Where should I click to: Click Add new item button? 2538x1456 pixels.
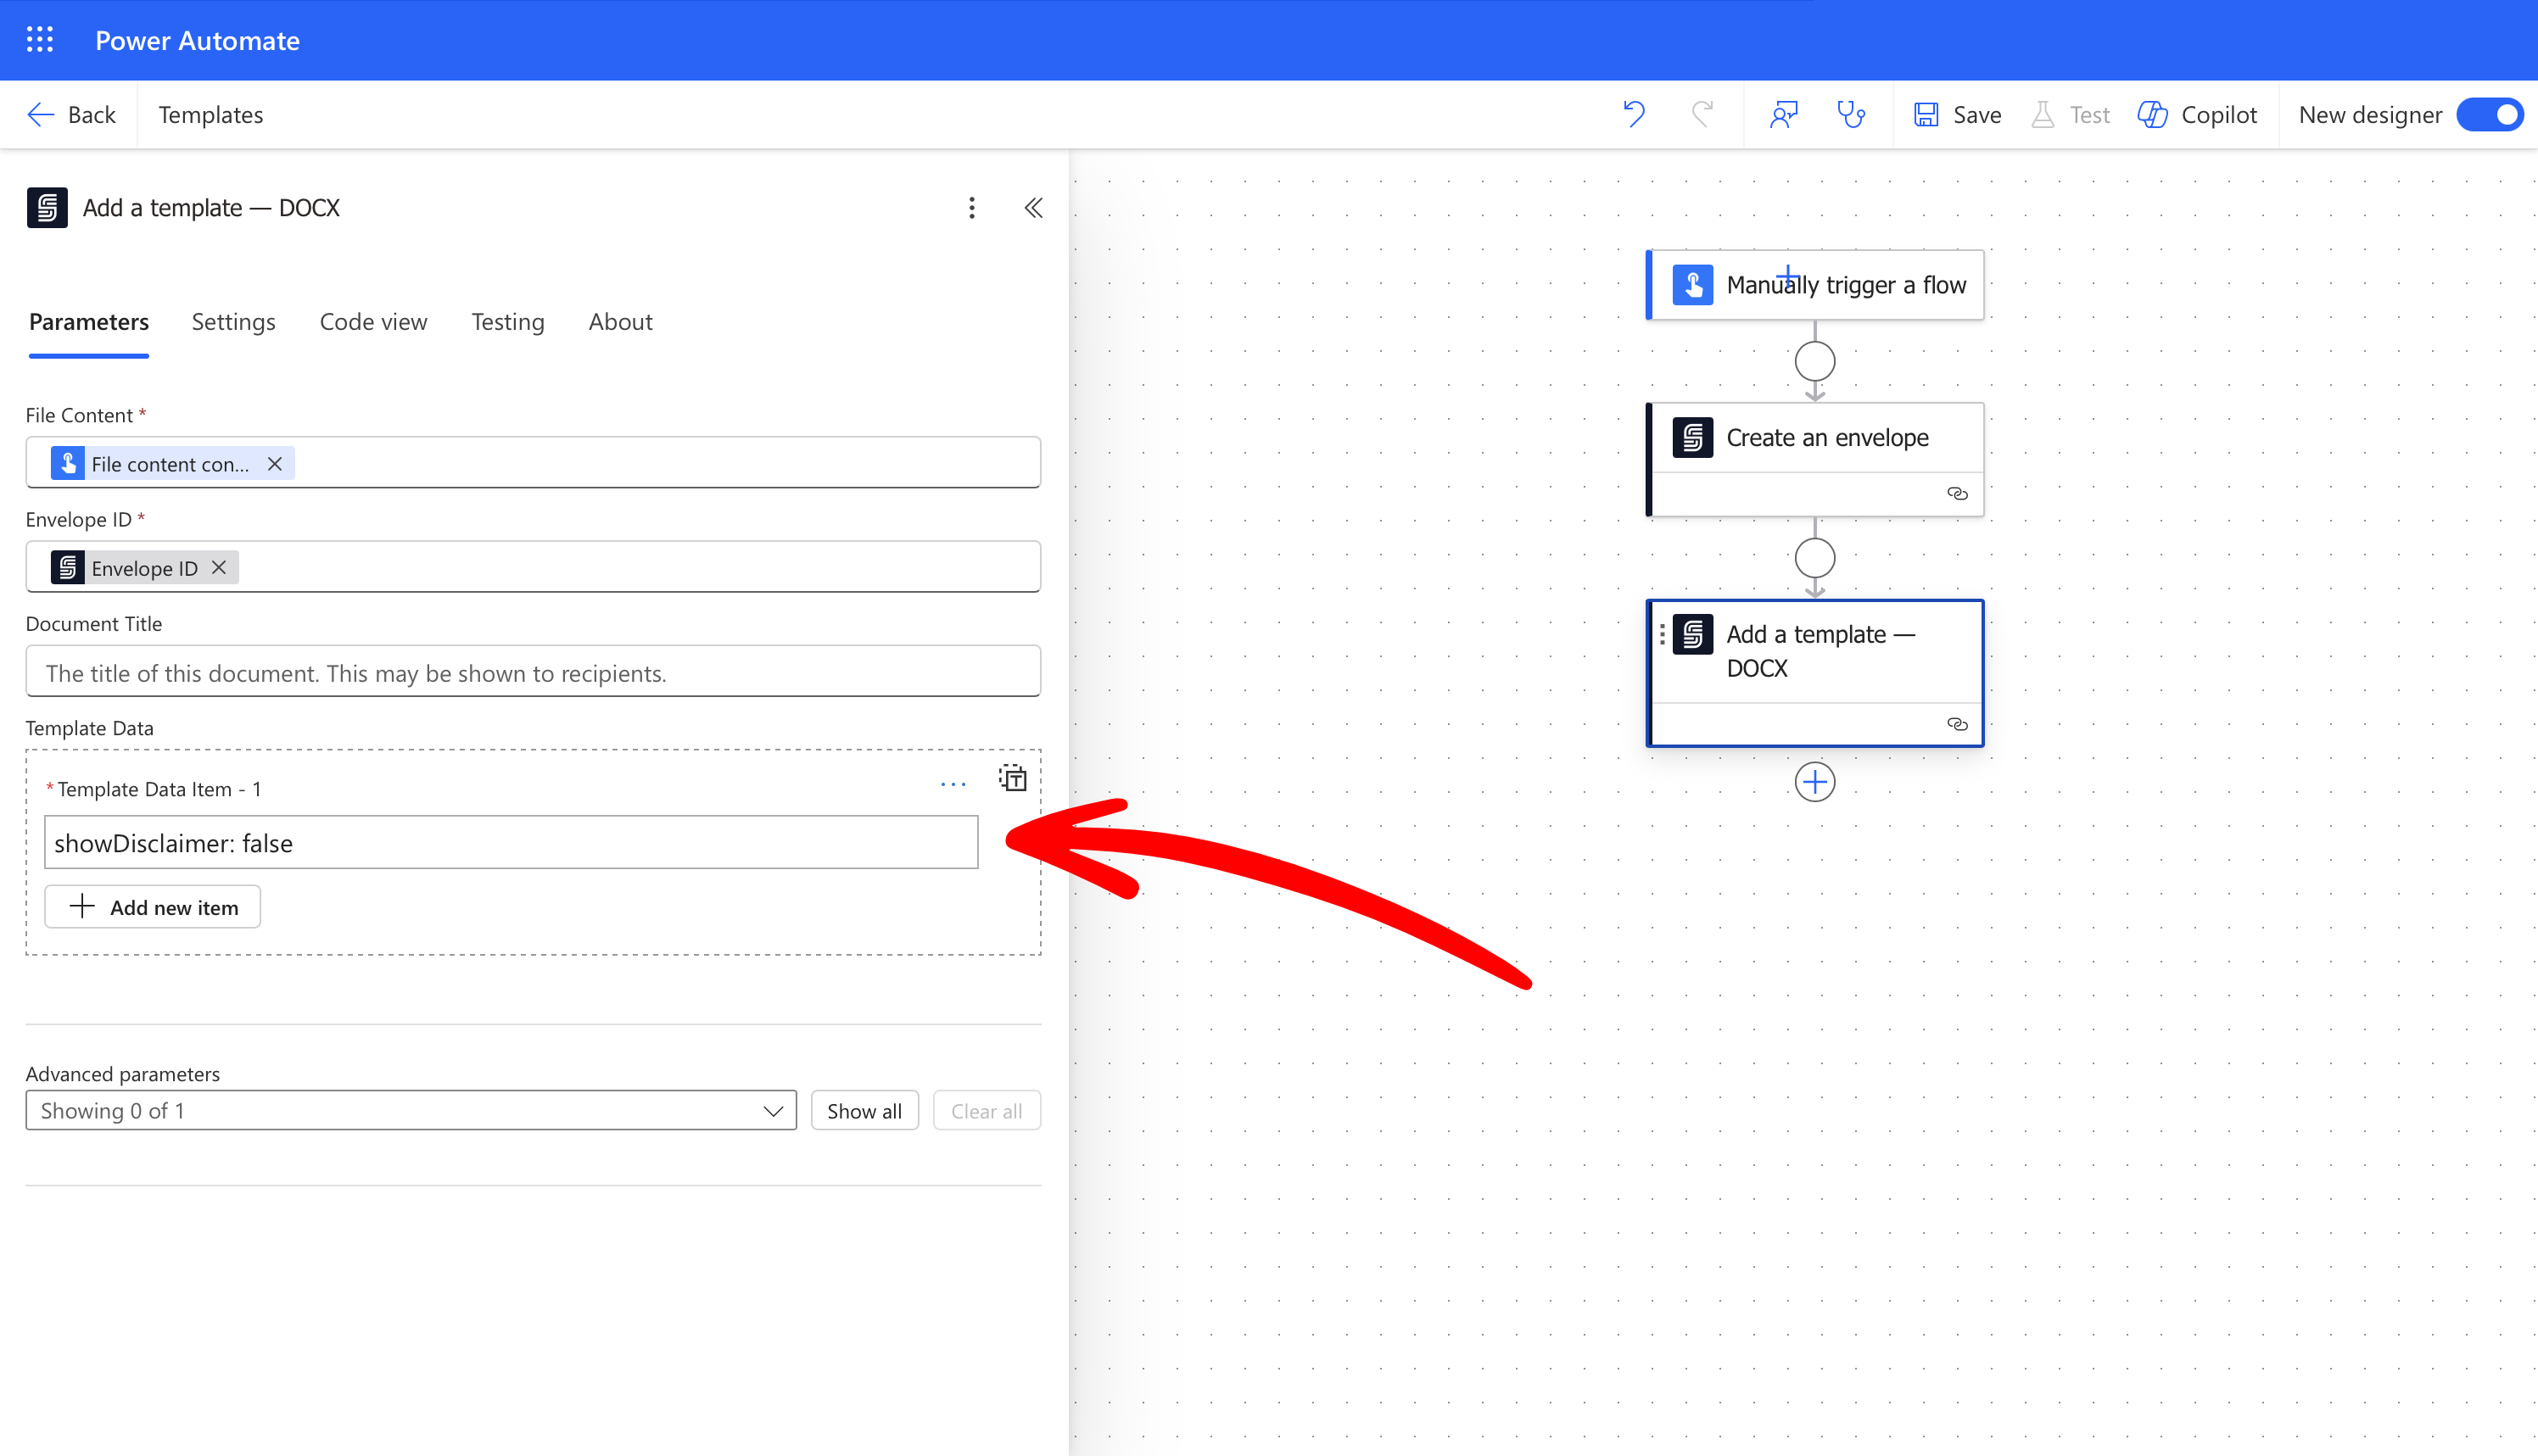pyautogui.click(x=153, y=907)
